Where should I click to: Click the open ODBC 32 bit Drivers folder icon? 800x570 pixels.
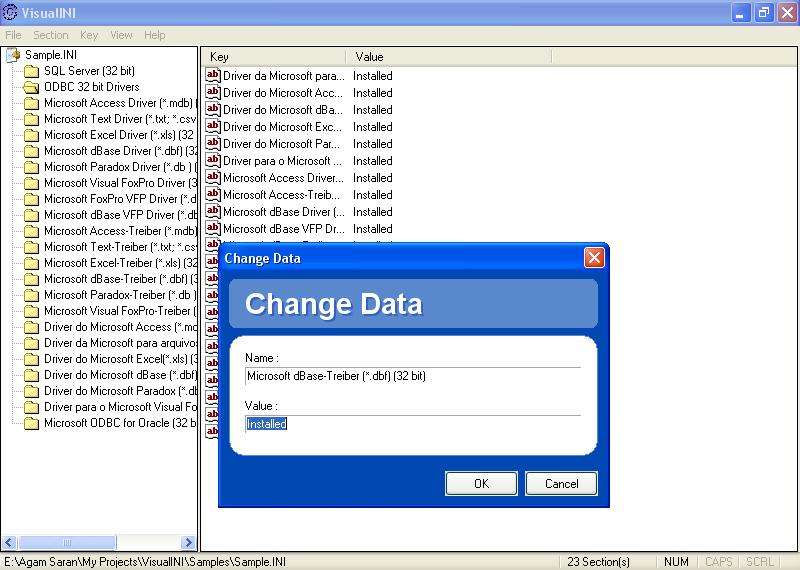tap(31, 87)
